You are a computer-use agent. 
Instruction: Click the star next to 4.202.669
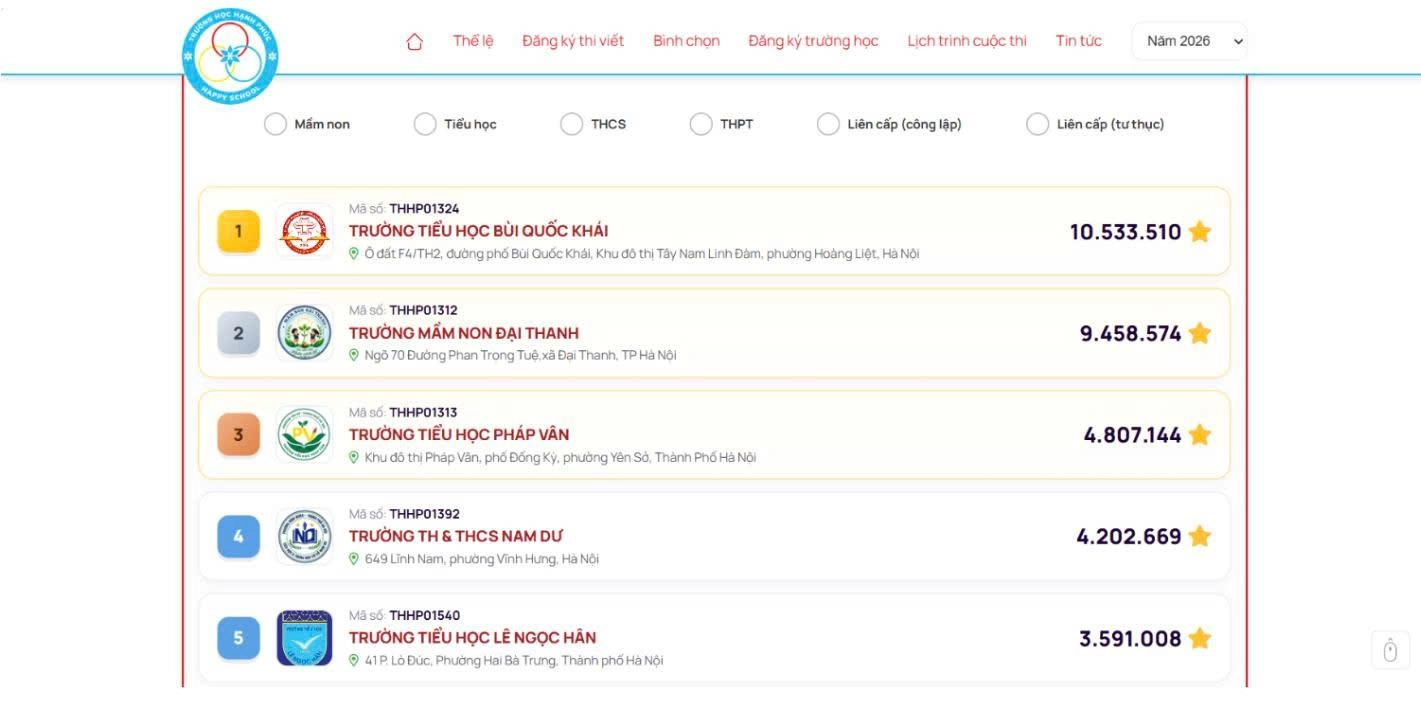[x=1200, y=537]
